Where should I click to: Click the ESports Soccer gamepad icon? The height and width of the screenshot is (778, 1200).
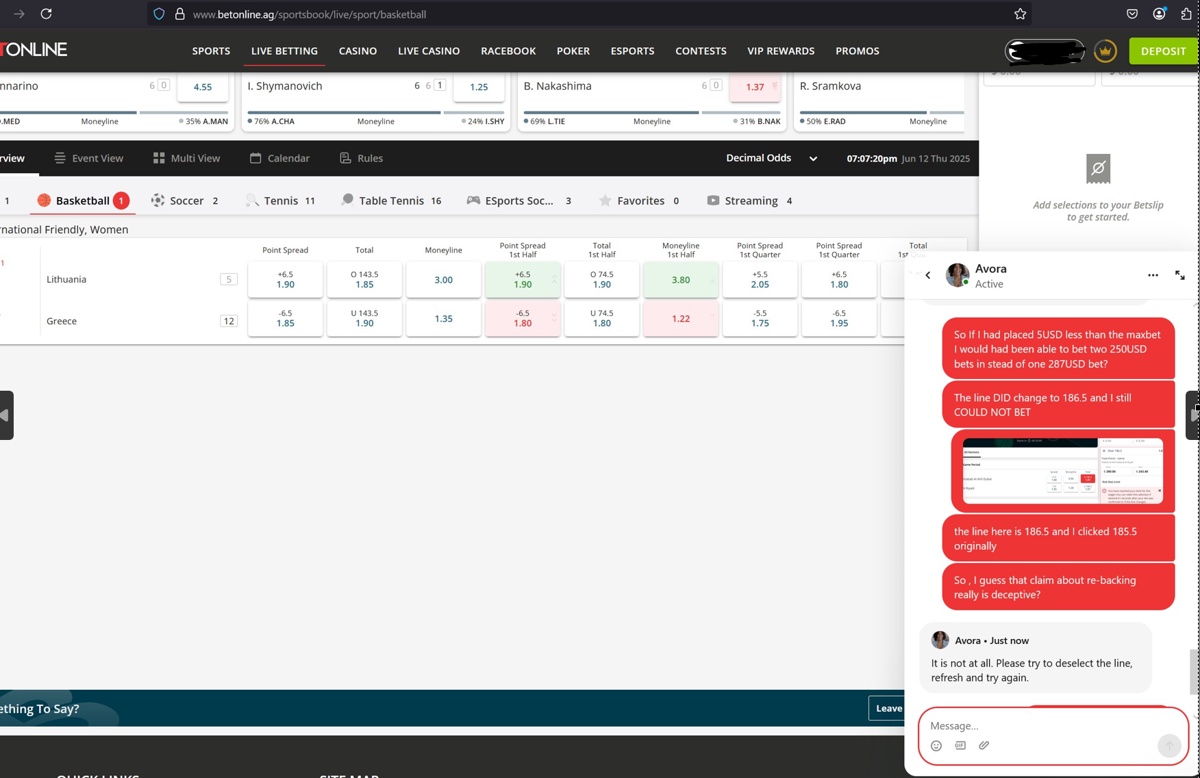pos(473,200)
